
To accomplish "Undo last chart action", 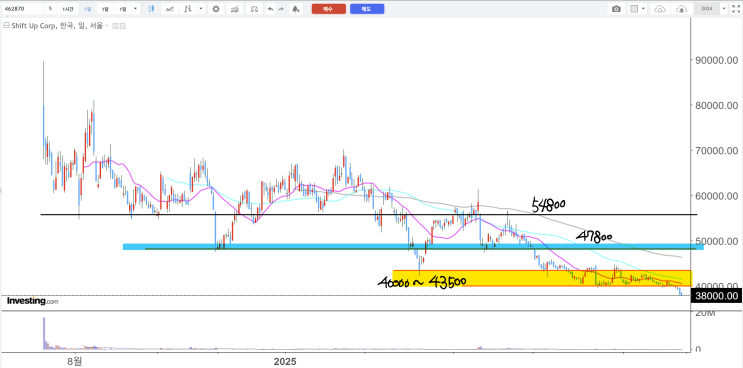I will tap(270, 9).
